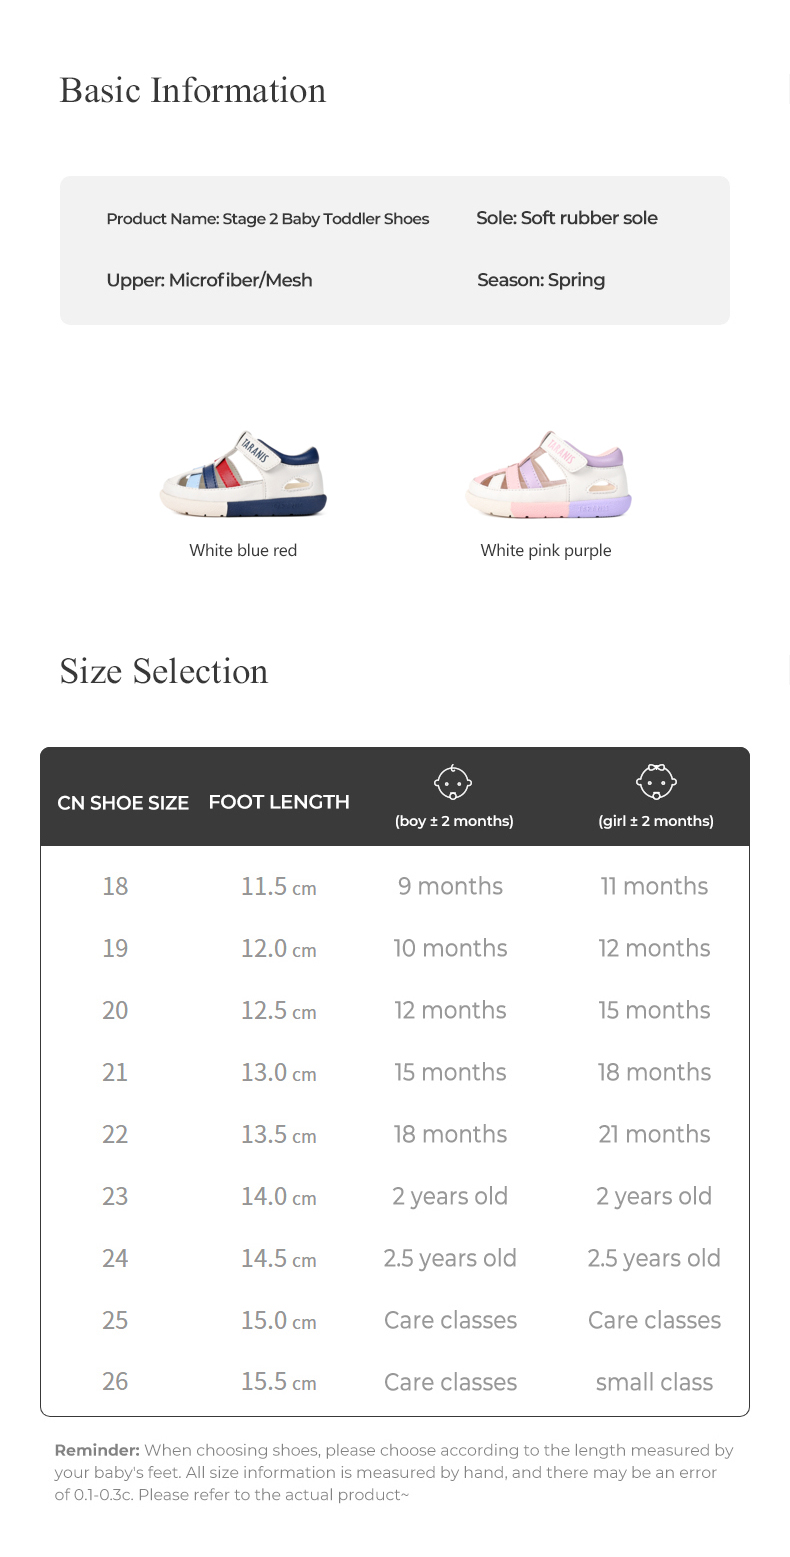790x1557 pixels.
Task: Click the "Upper: Microfiber/Mesh" text
Action: click(209, 280)
